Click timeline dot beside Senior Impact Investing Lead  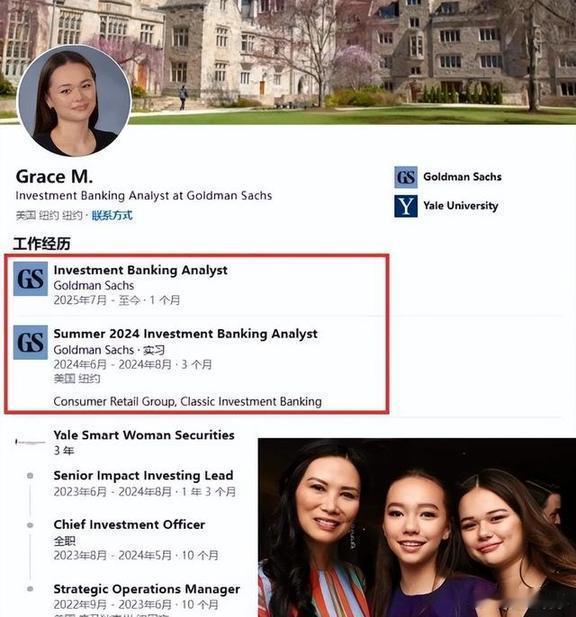(x=30, y=476)
